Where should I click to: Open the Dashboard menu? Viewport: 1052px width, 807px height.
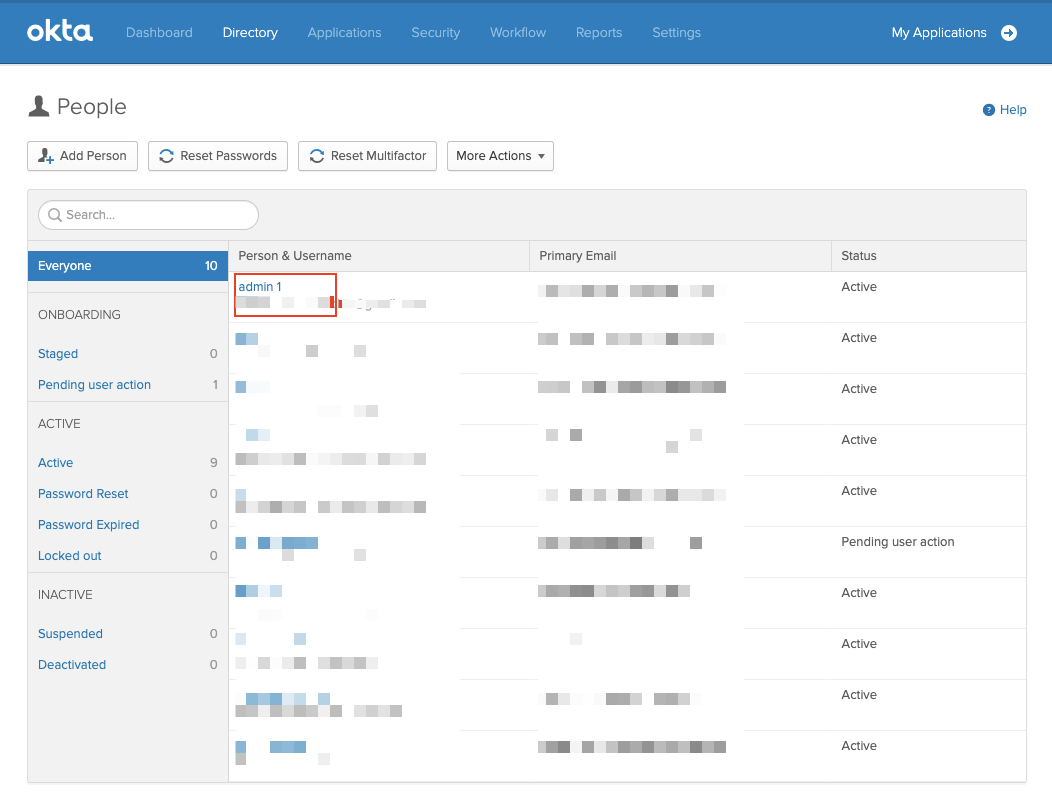coord(159,33)
